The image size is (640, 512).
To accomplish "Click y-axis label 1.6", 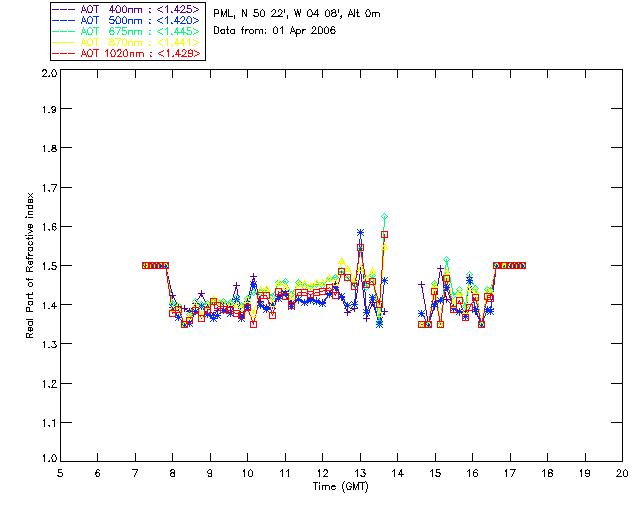I will click(49, 227).
